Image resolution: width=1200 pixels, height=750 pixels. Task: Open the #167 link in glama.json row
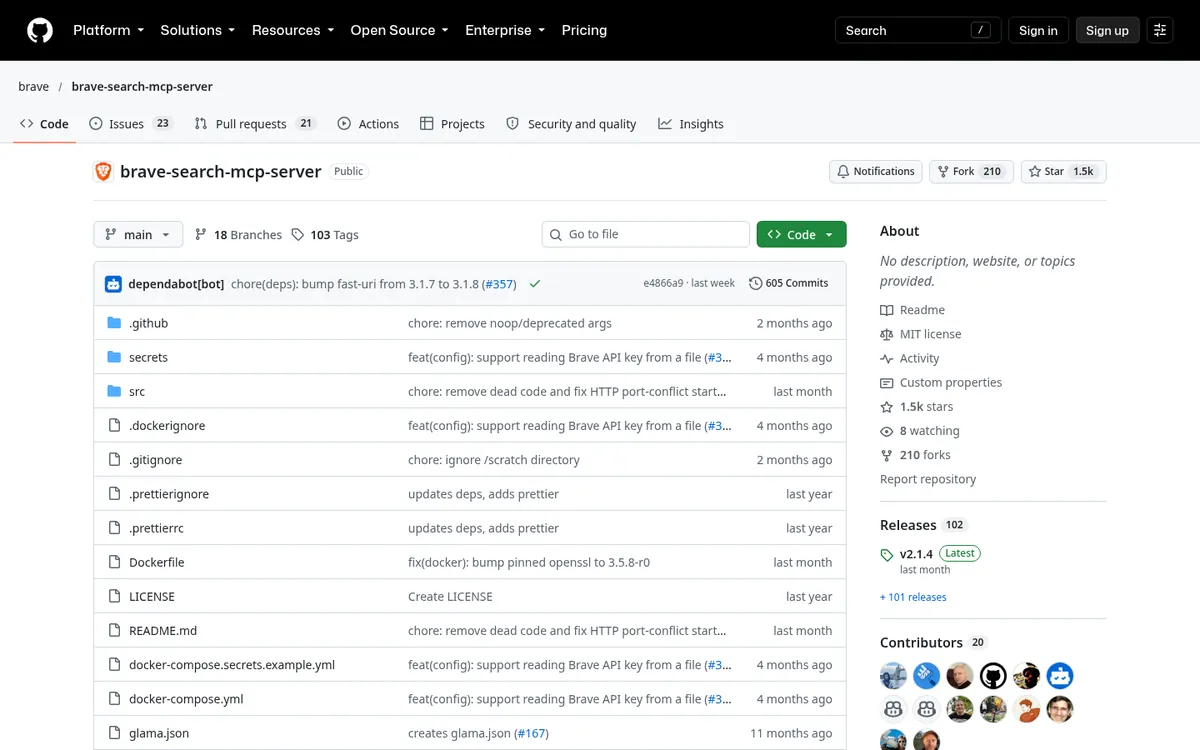pos(531,733)
